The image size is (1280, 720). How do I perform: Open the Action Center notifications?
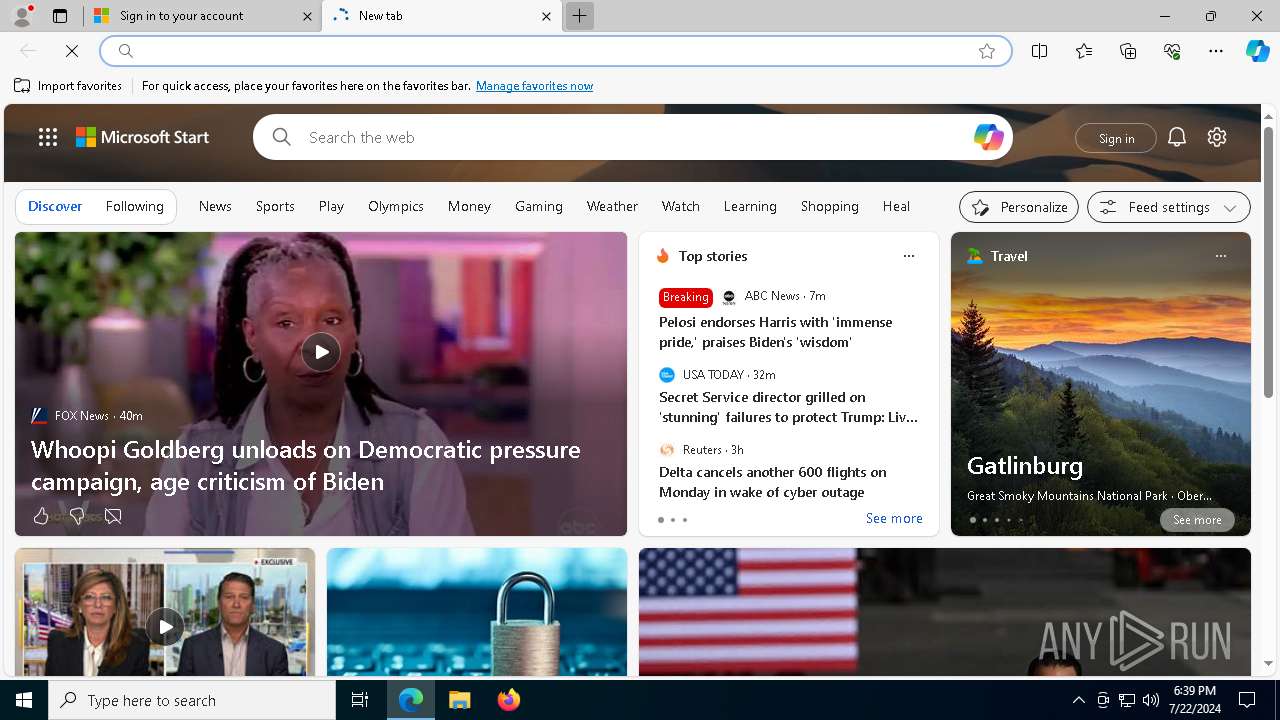coord(1247,700)
